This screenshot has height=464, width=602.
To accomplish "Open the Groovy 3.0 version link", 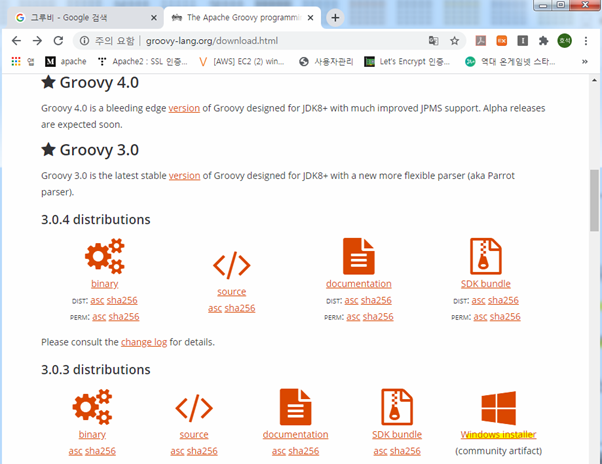I will pos(184,176).
